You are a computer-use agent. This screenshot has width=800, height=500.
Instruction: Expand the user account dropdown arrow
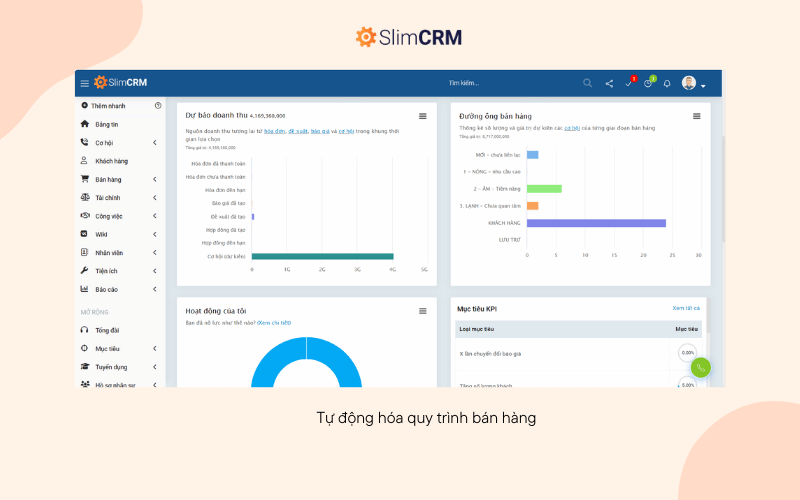point(703,86)
